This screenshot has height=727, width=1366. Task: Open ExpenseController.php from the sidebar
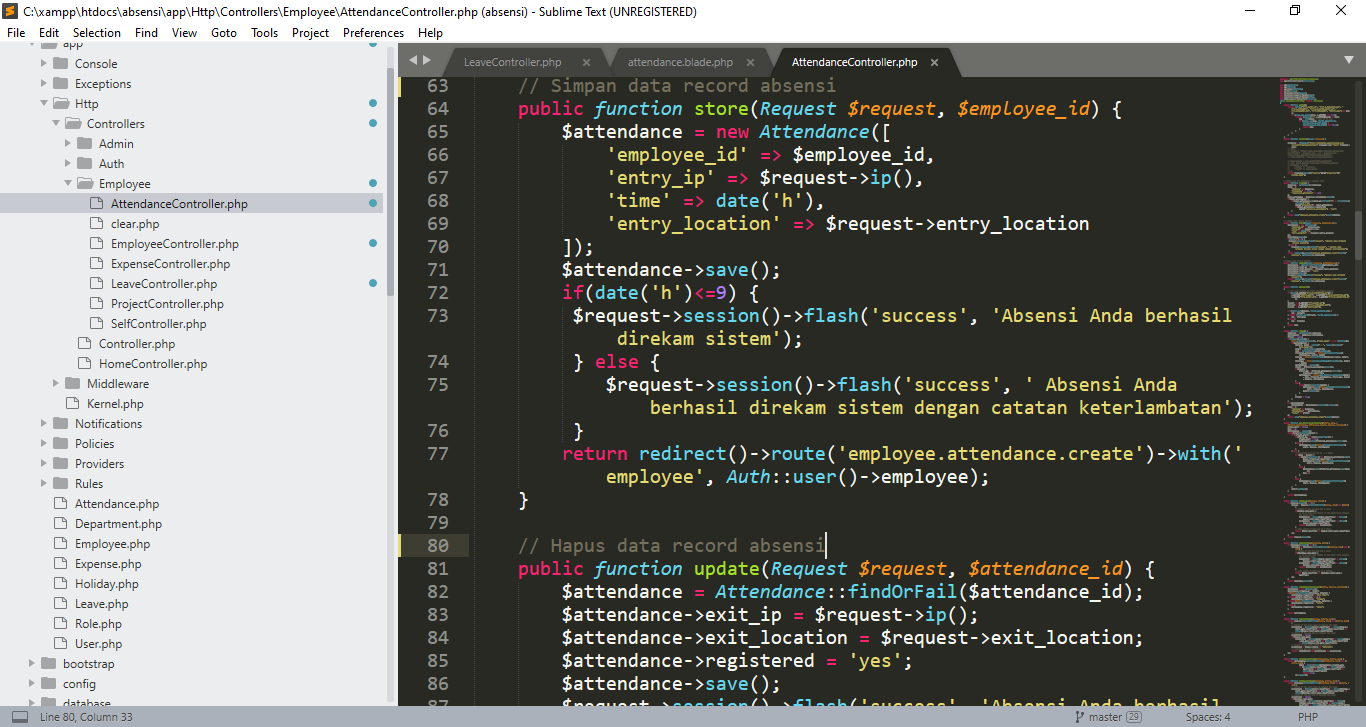(170, 263)
